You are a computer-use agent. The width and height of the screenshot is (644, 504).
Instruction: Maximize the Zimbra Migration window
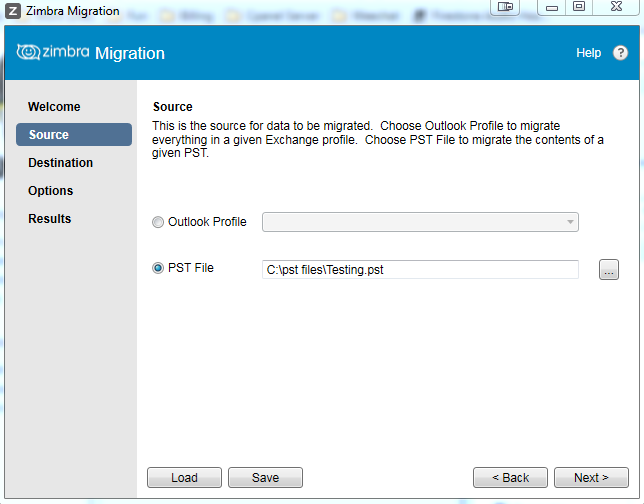[579, 7]
